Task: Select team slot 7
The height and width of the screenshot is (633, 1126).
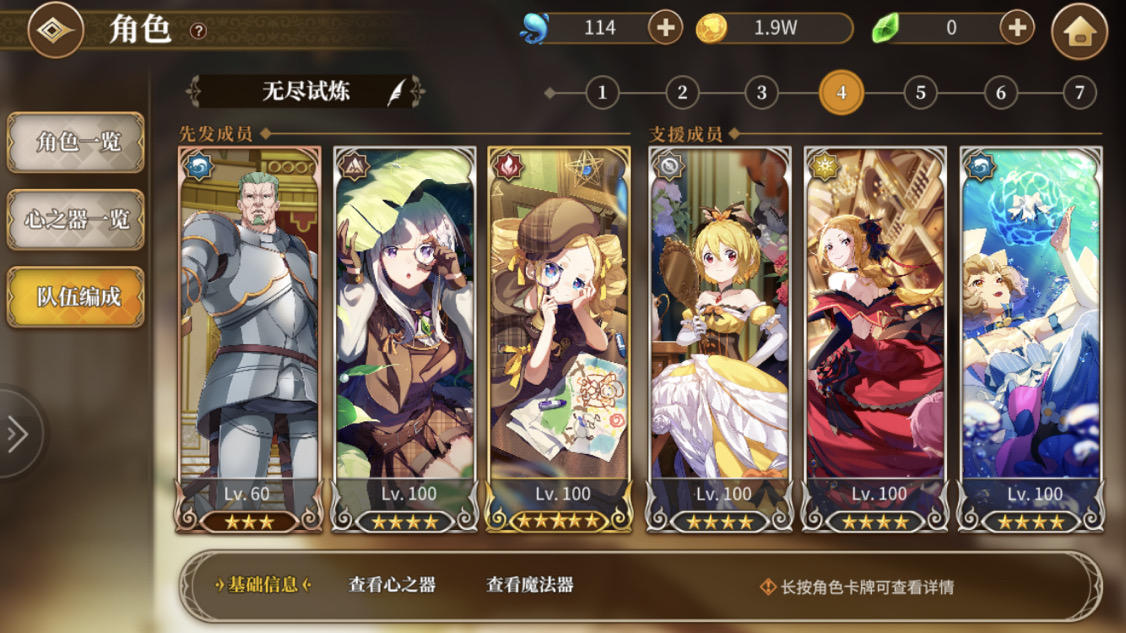Action: tap(1079, 92)
